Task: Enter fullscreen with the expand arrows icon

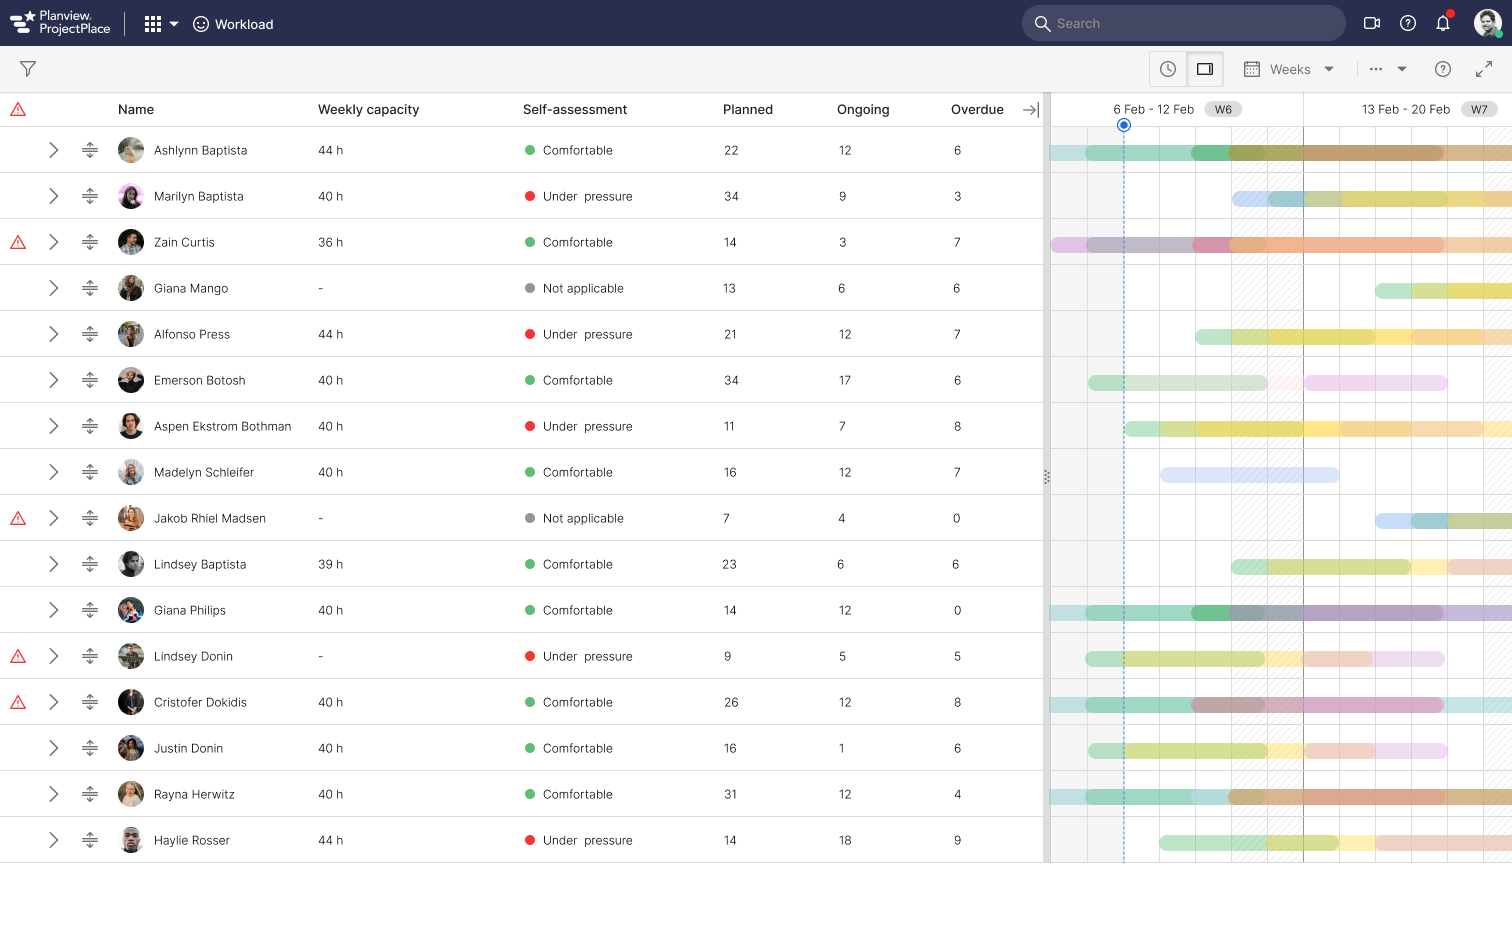Action: 1484,69
